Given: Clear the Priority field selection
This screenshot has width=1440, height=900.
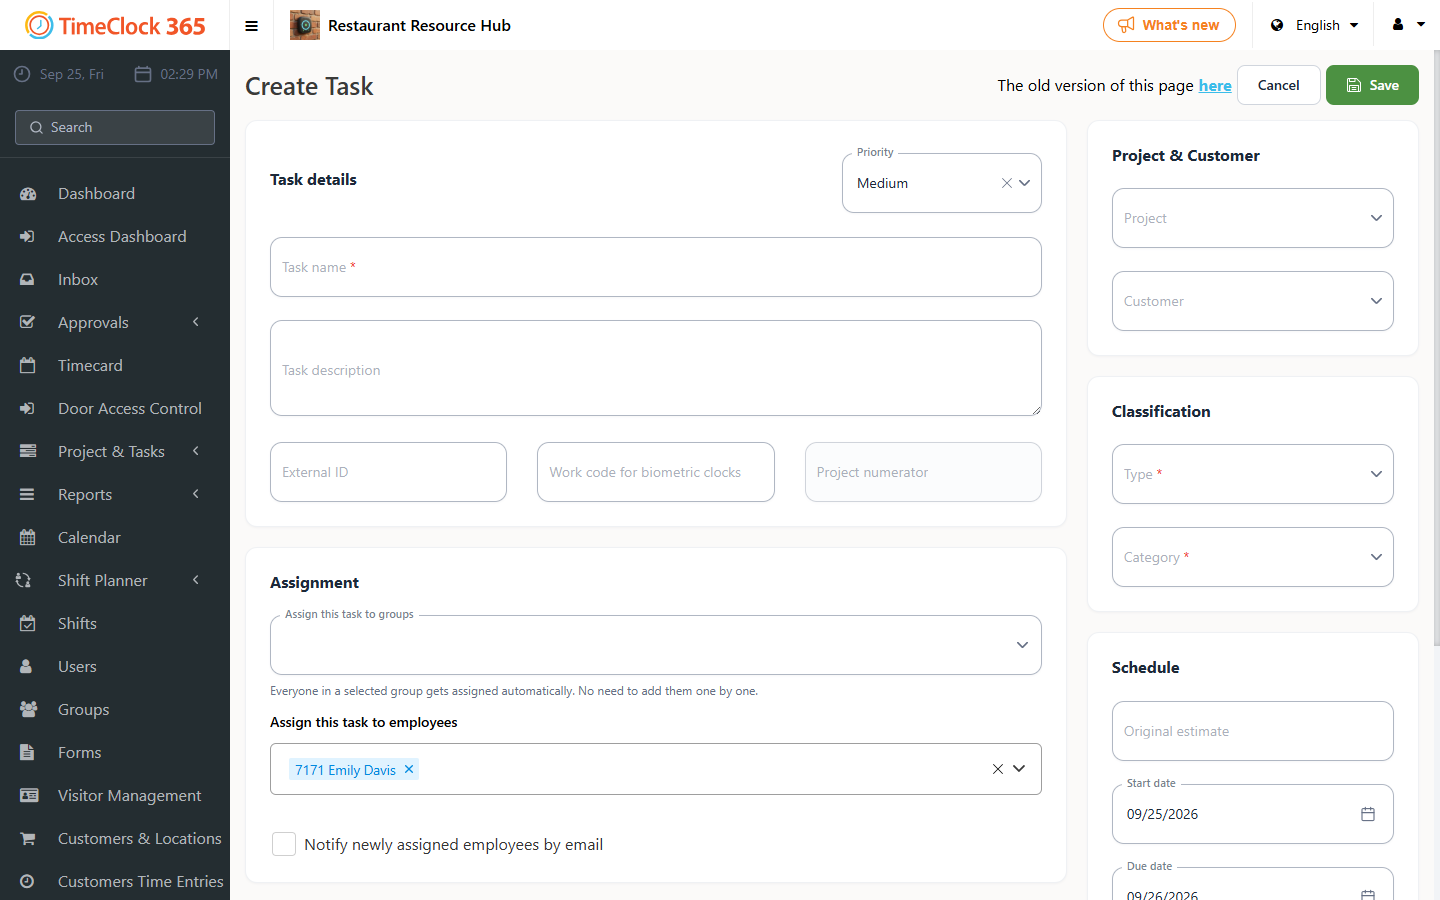Looking at the screenshot, I should click(1006, 183).
